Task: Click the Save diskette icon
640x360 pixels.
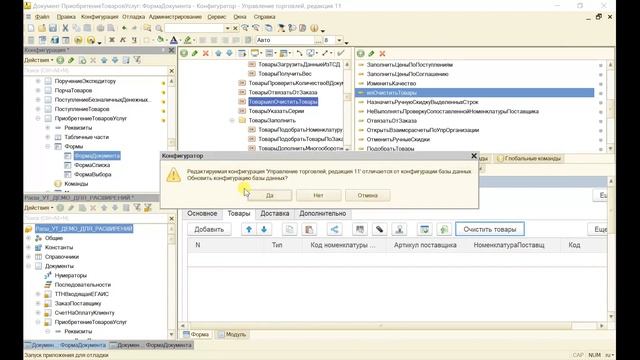Action: 53,28
